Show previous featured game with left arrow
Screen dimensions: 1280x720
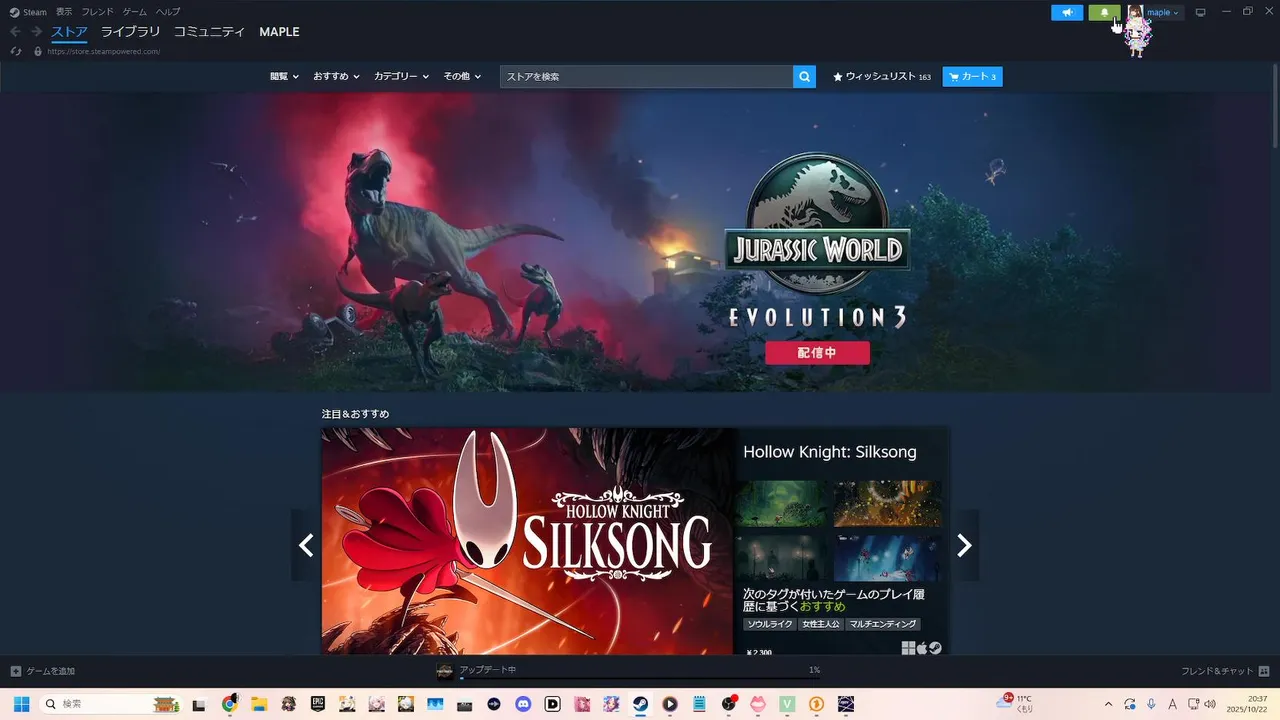[x=306, y=545]
